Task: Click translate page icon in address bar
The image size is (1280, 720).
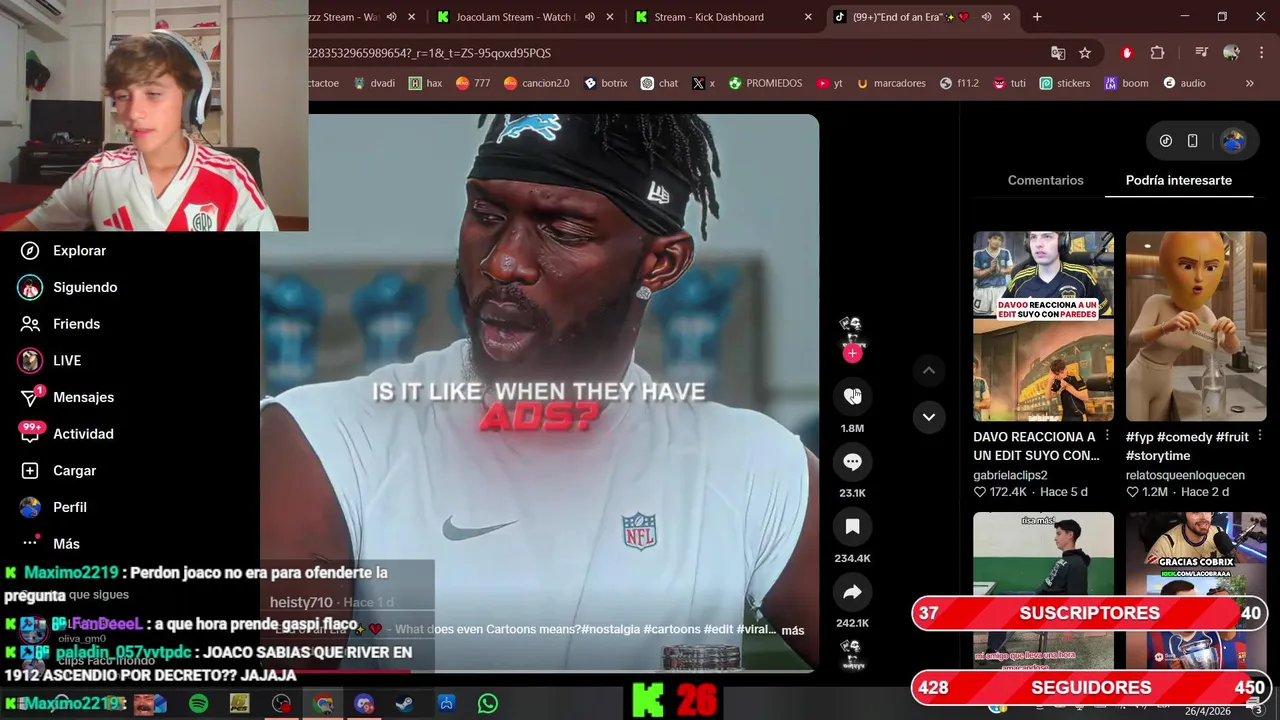Action: click(x=1058, y=53)
